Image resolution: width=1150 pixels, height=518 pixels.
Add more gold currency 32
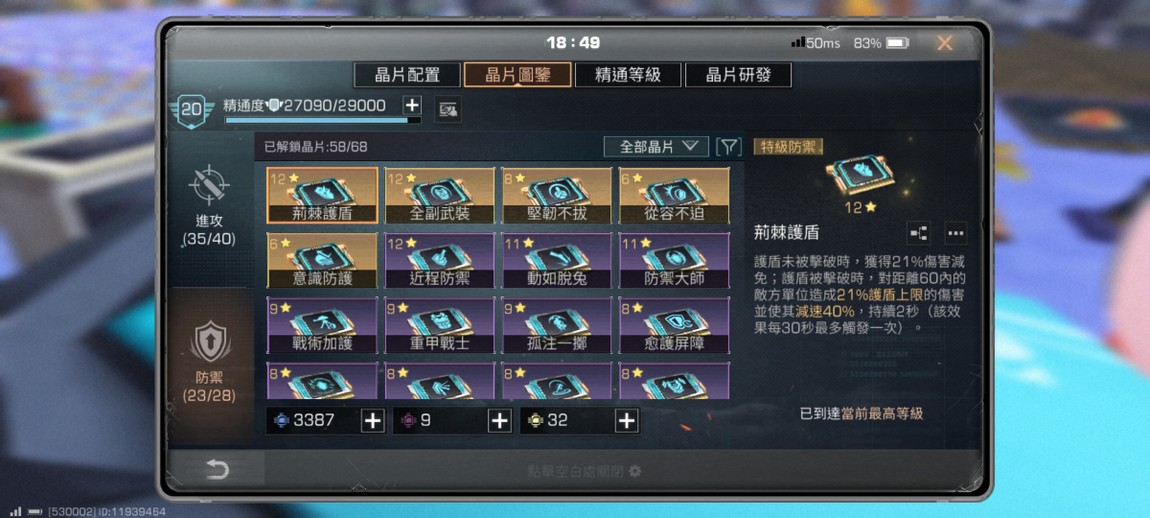point(626,420)
